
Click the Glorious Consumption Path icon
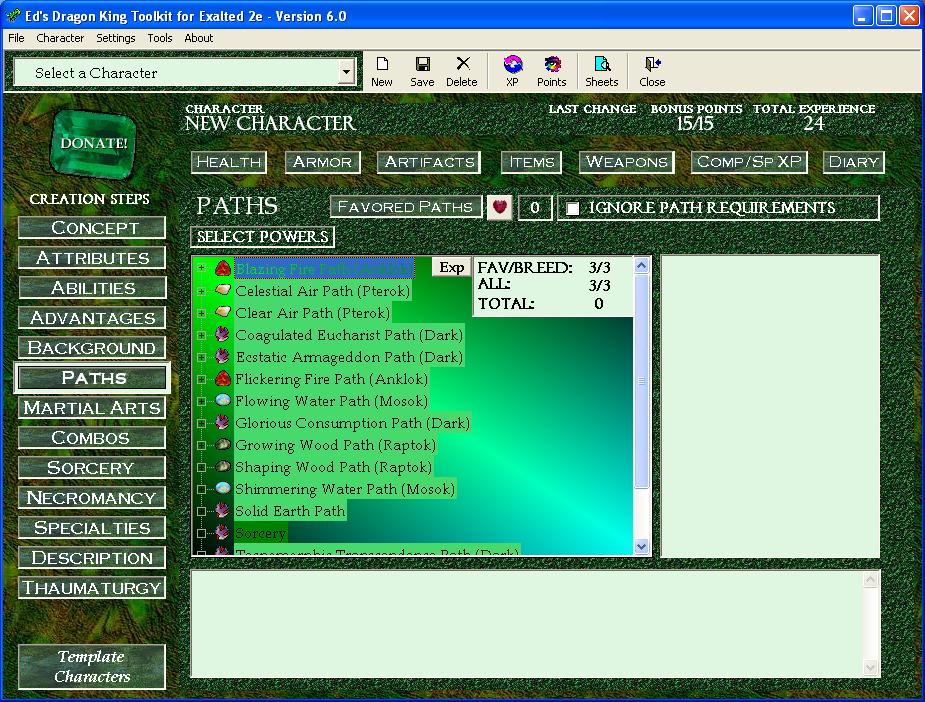(222, 422)
